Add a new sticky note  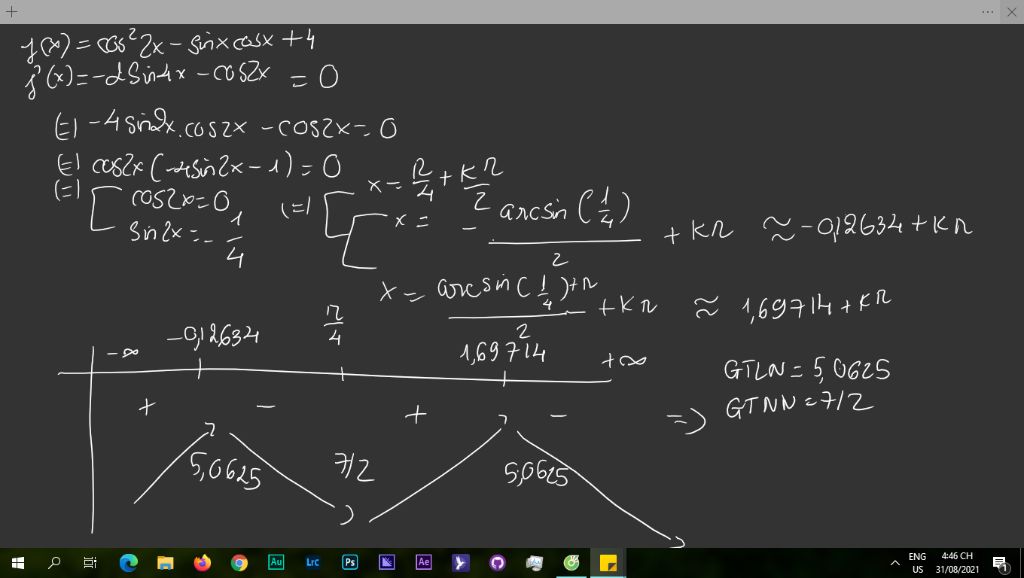pyautogui.click(x=11, y=12)
